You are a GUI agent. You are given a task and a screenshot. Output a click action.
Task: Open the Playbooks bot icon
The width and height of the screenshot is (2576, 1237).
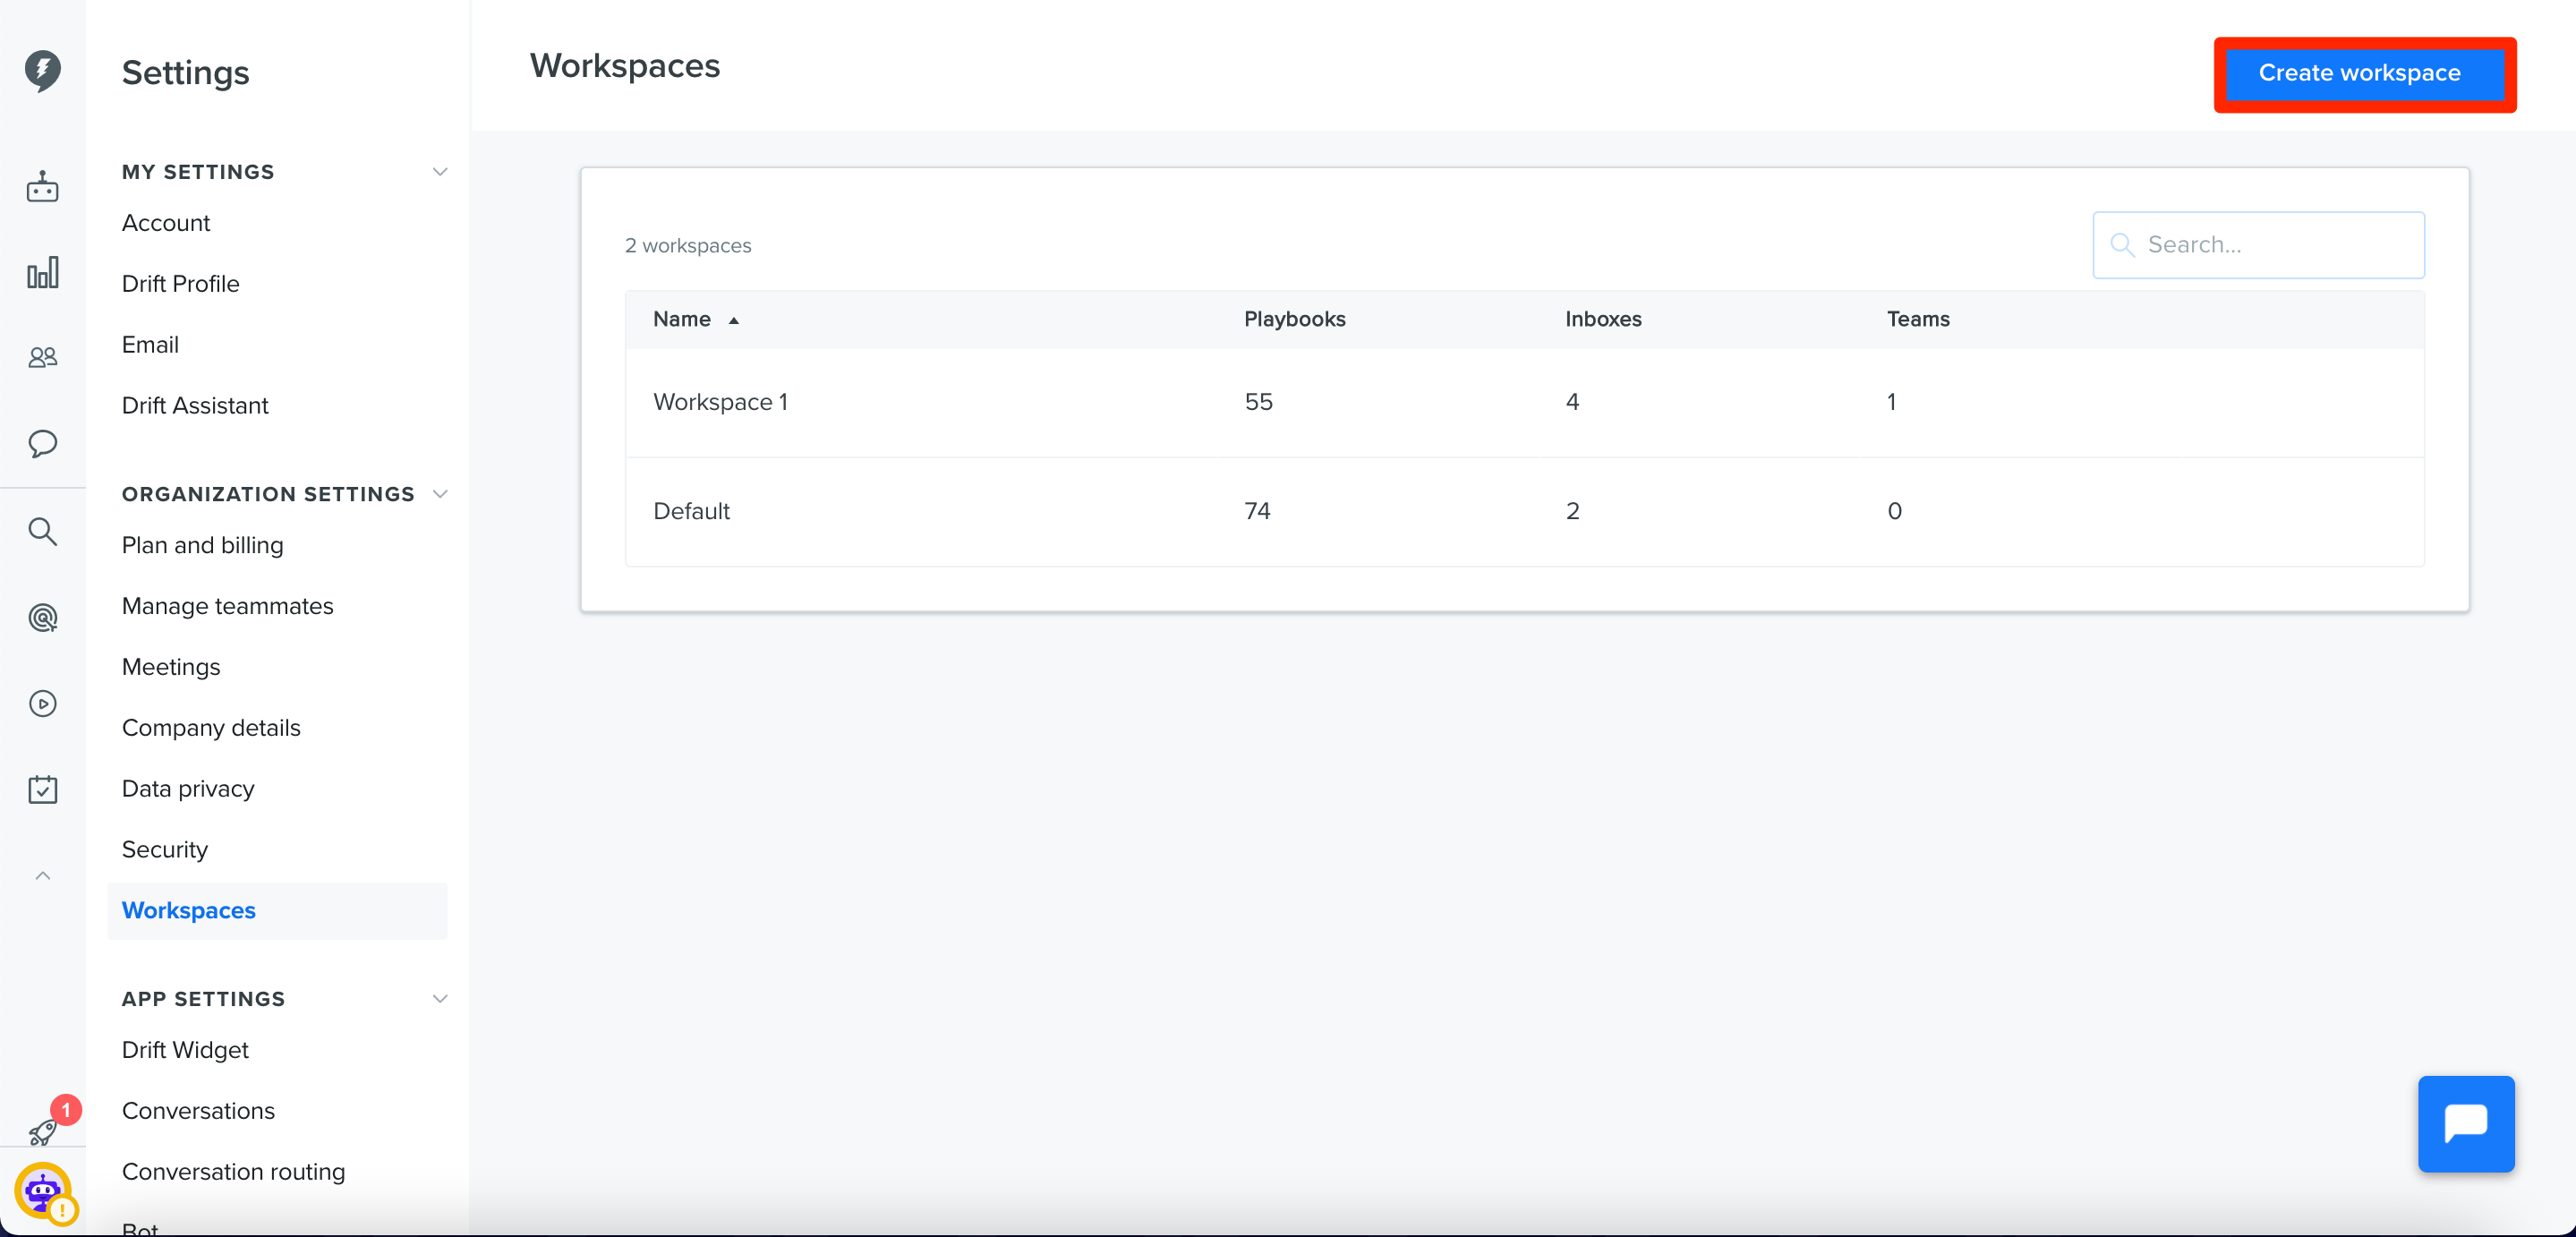tap(42, 186)
